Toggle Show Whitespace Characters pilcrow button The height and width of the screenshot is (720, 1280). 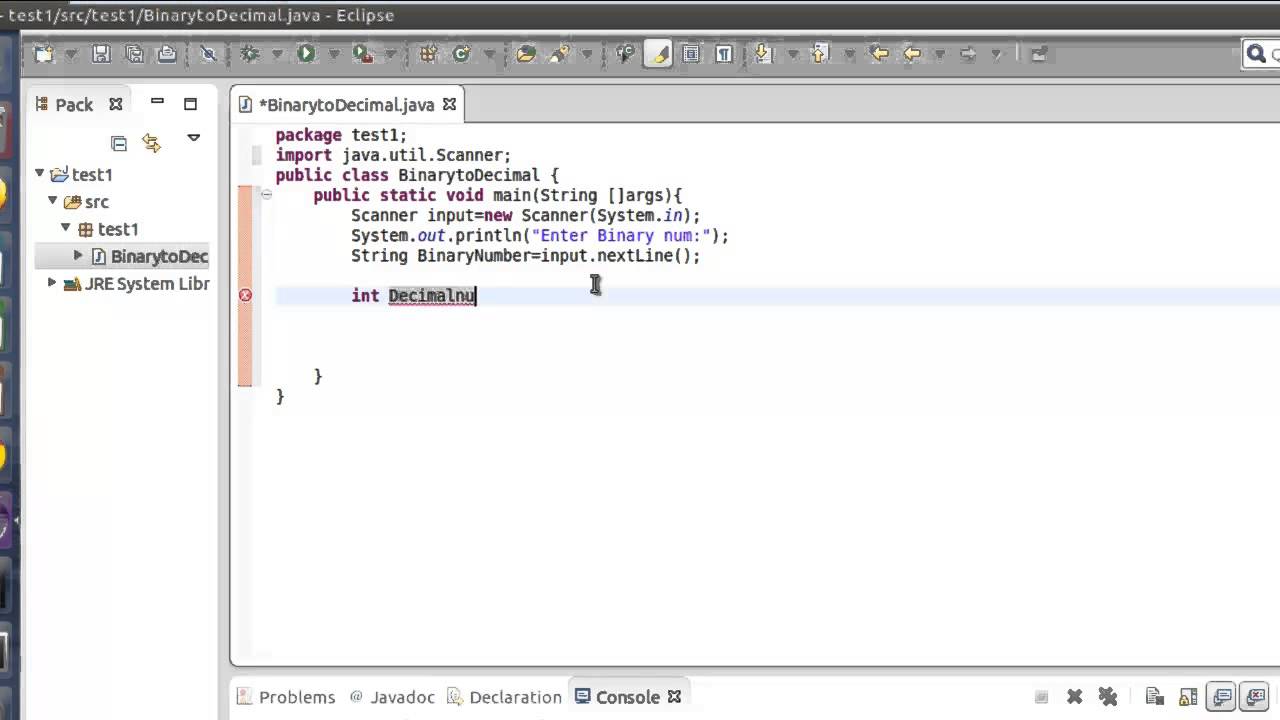723,54
